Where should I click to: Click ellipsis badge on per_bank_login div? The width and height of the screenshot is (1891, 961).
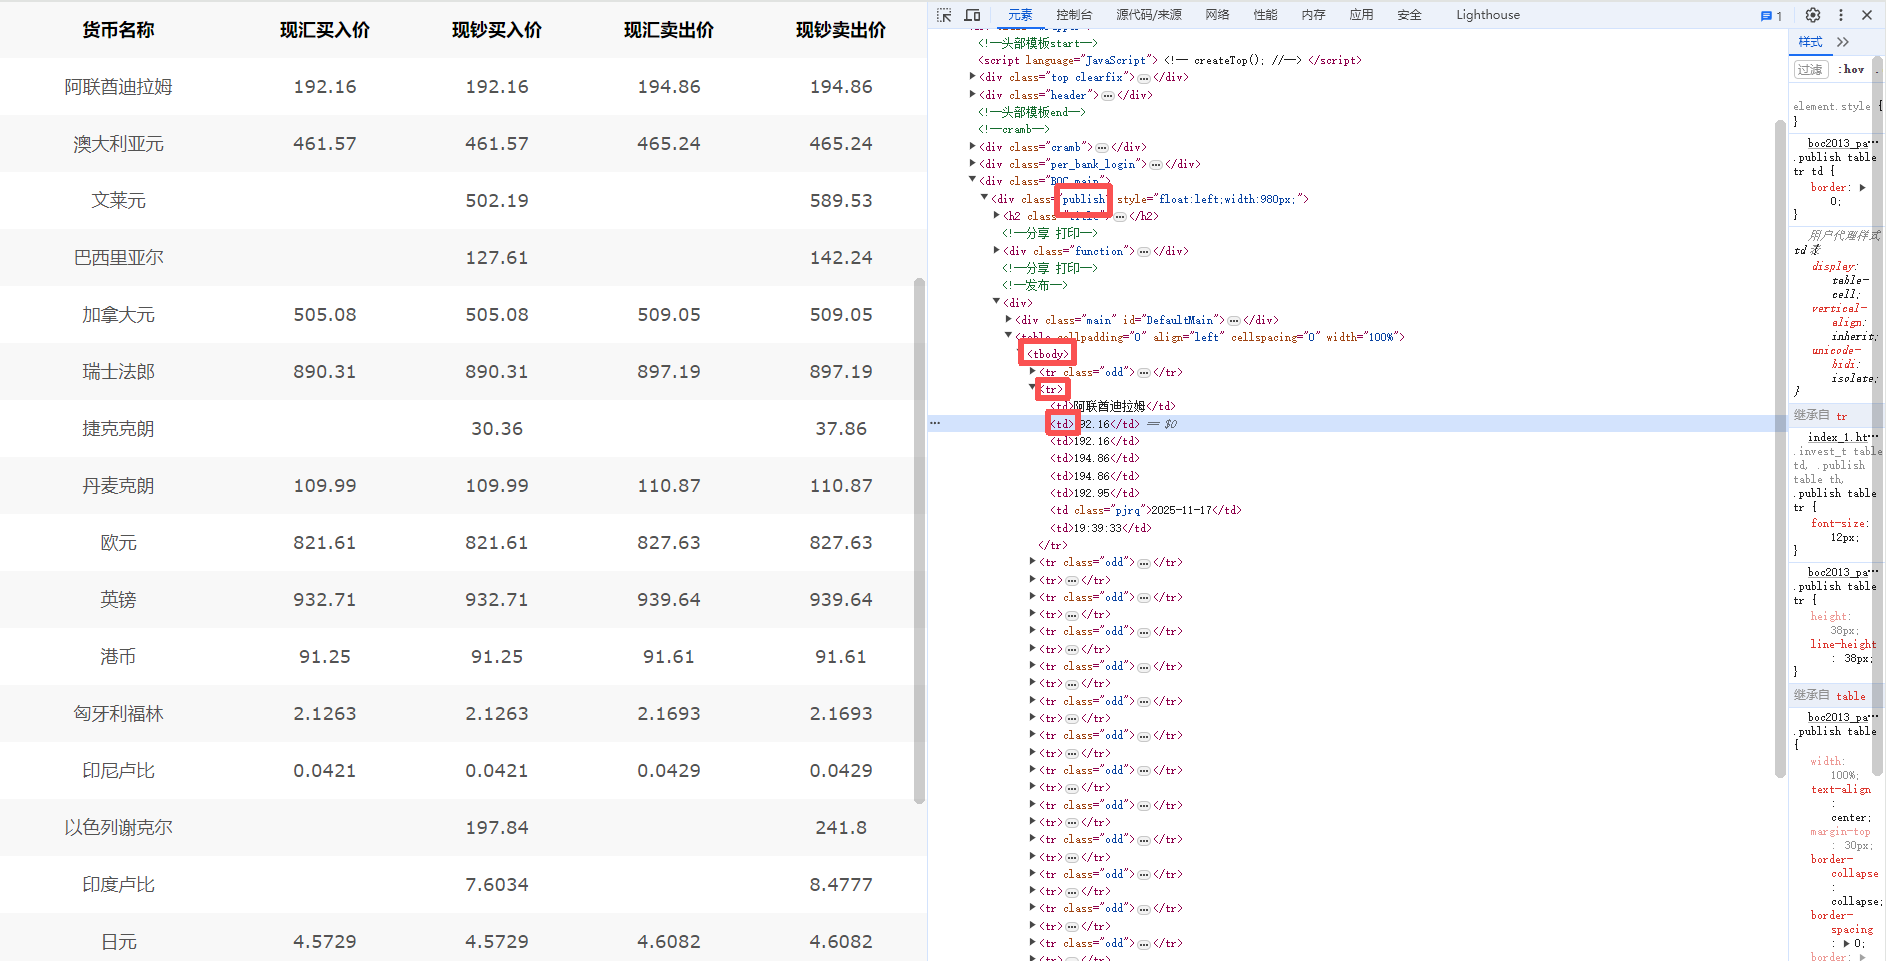point(1156,165)
